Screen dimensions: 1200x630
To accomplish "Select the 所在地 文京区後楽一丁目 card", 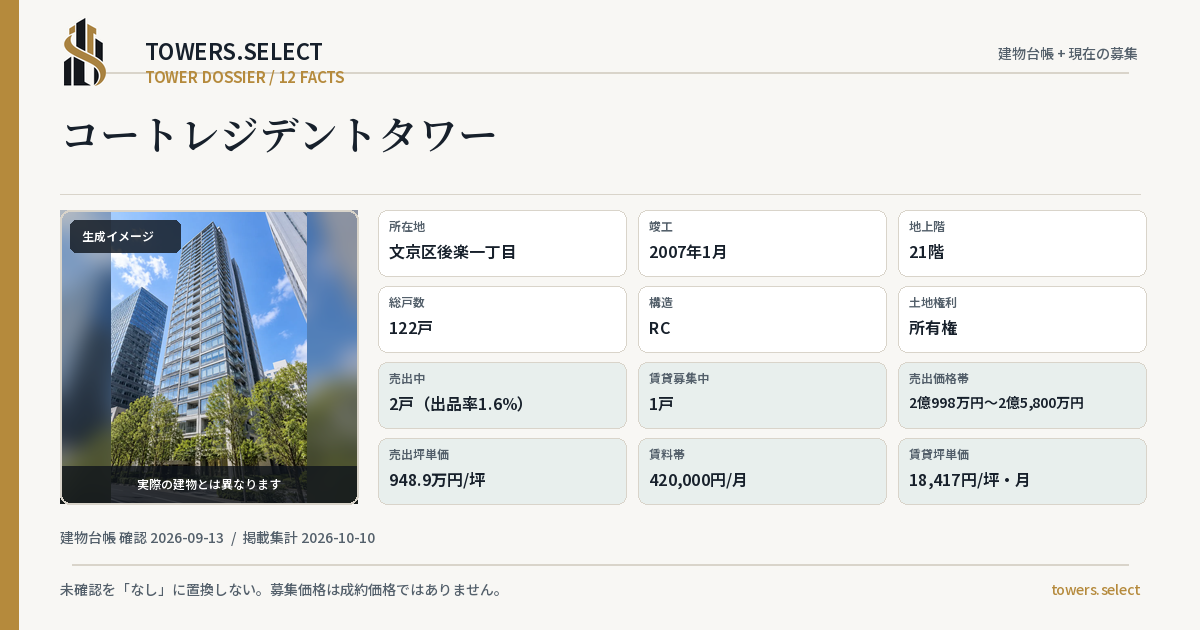I will click(502, 243).
